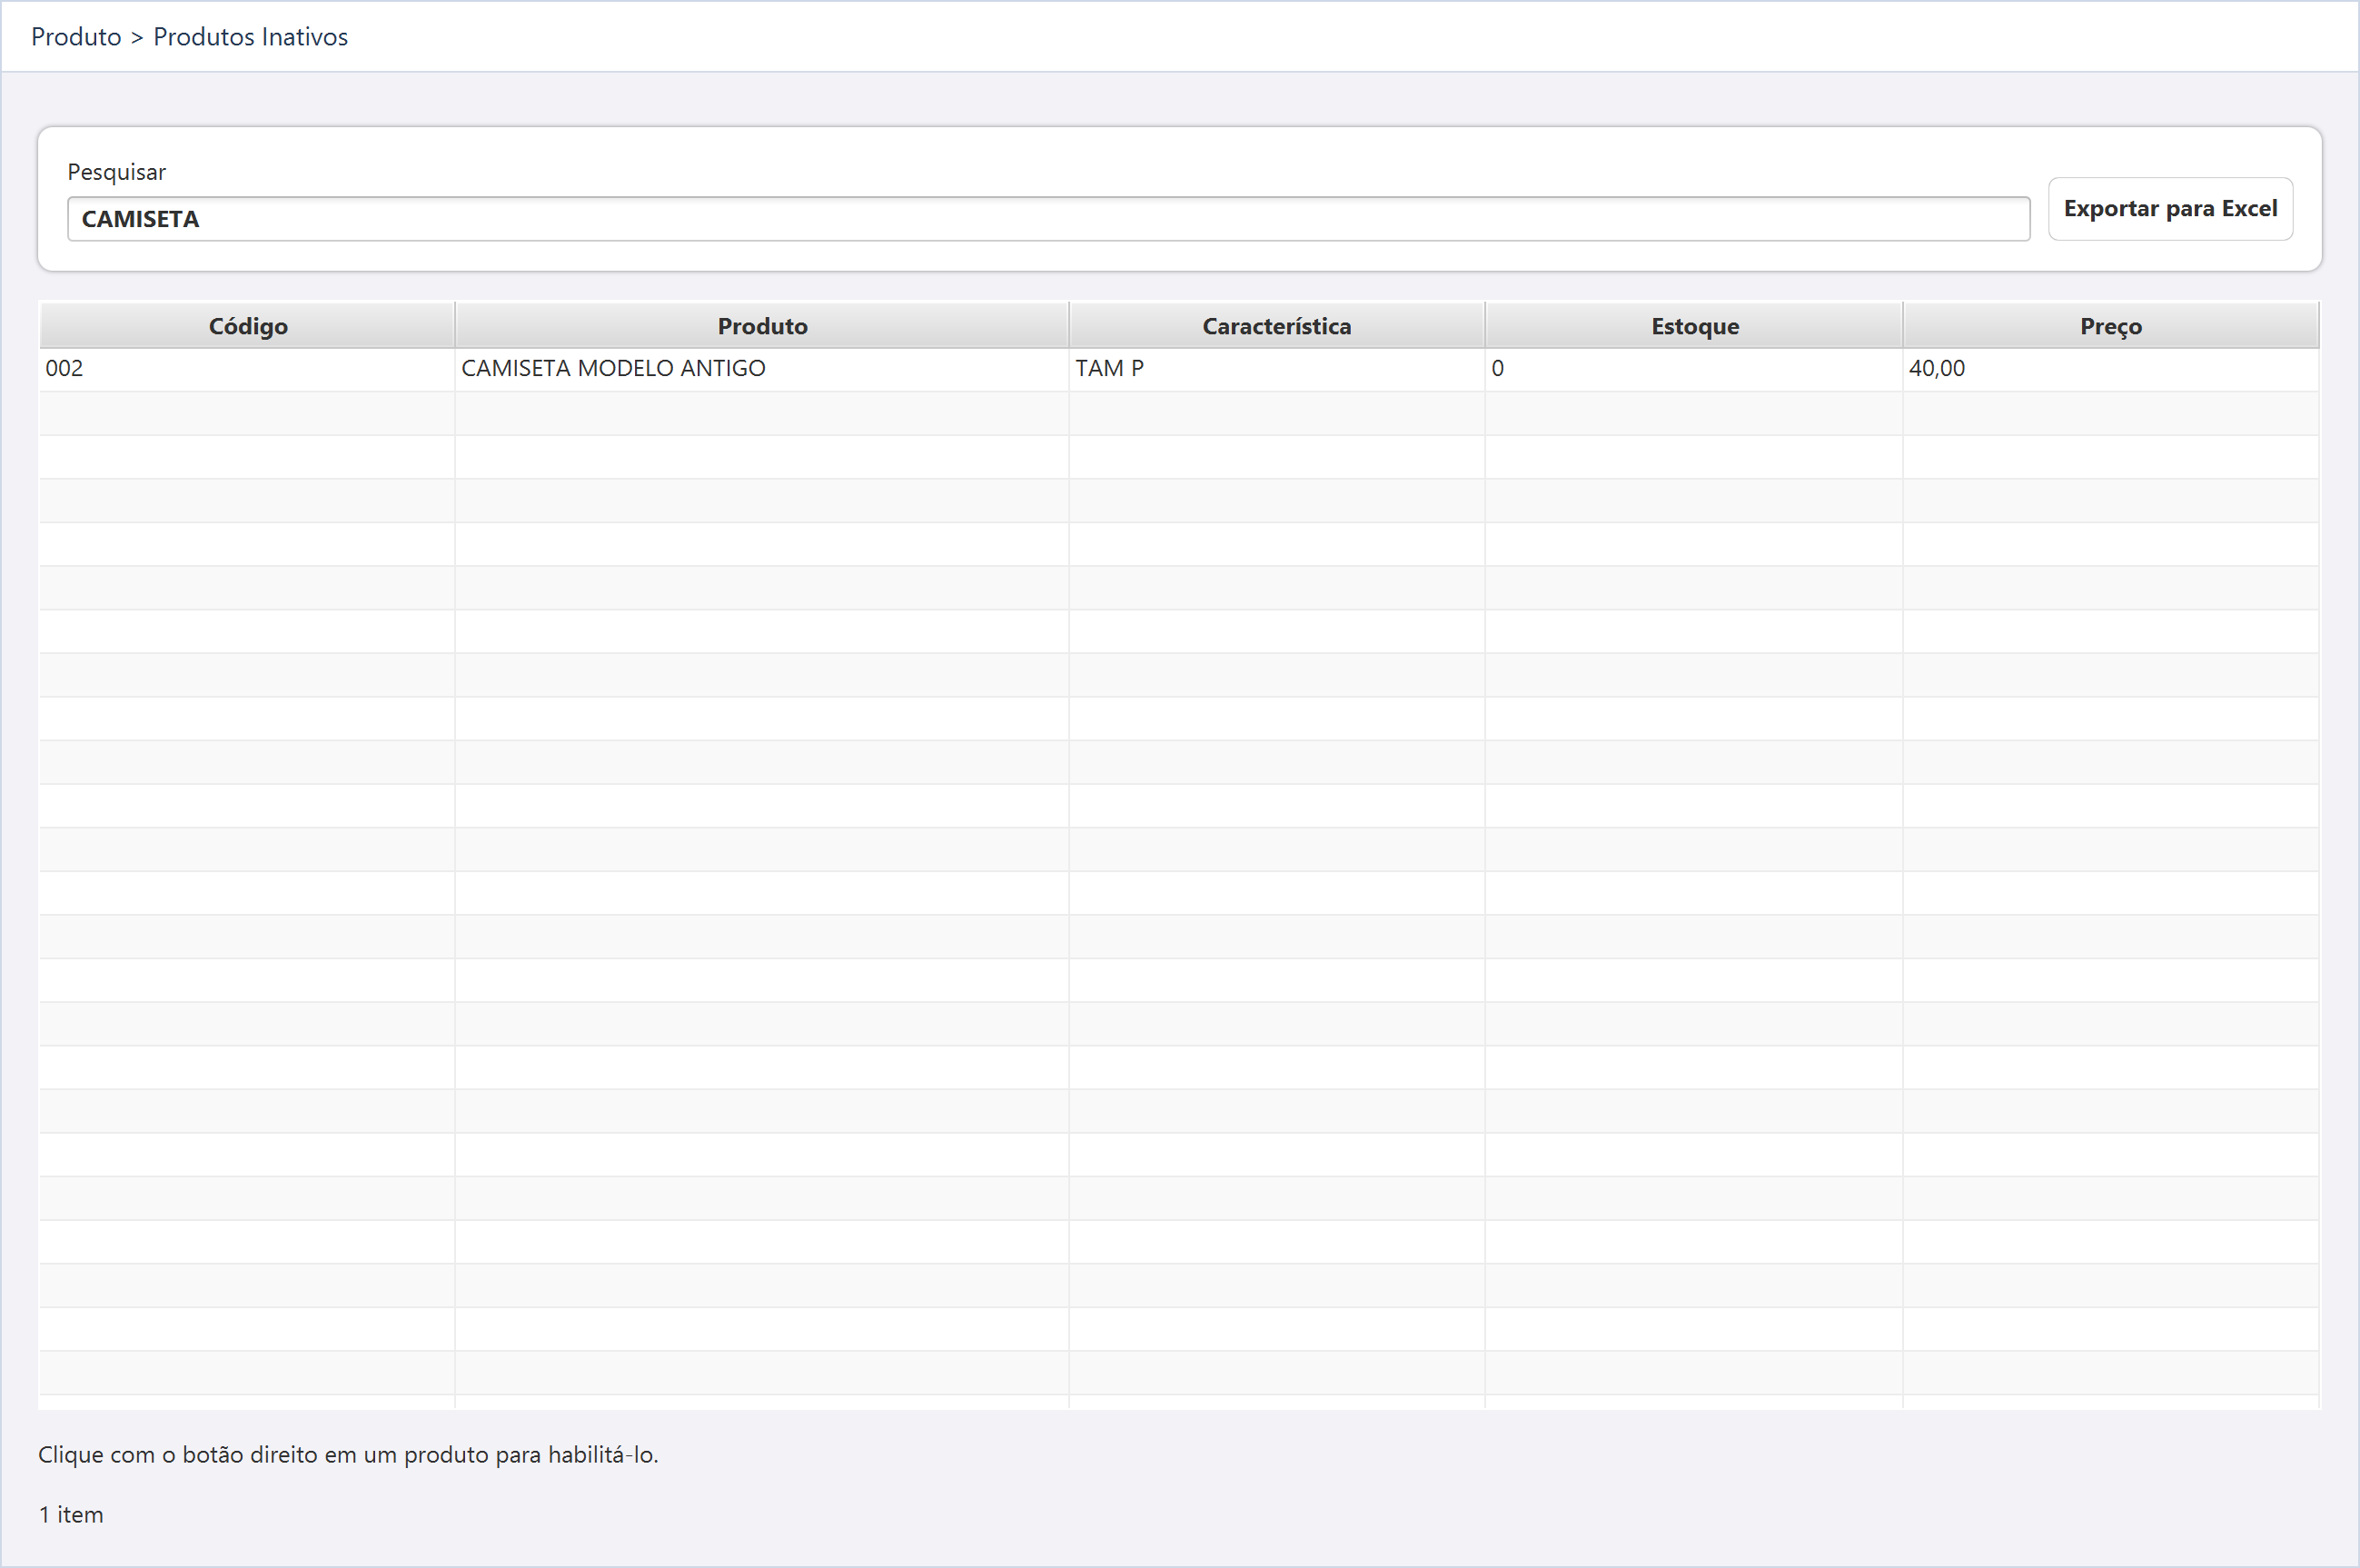Click the Característica column header
Viewport: 2360px width, 1568px height.
(x=1277, y=326)
